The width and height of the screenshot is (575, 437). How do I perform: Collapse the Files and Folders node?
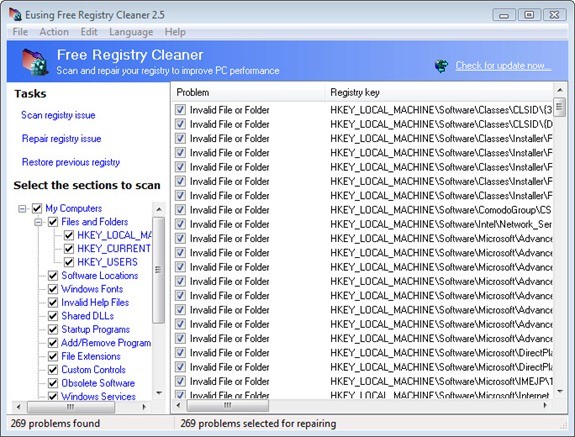[38, 222]
